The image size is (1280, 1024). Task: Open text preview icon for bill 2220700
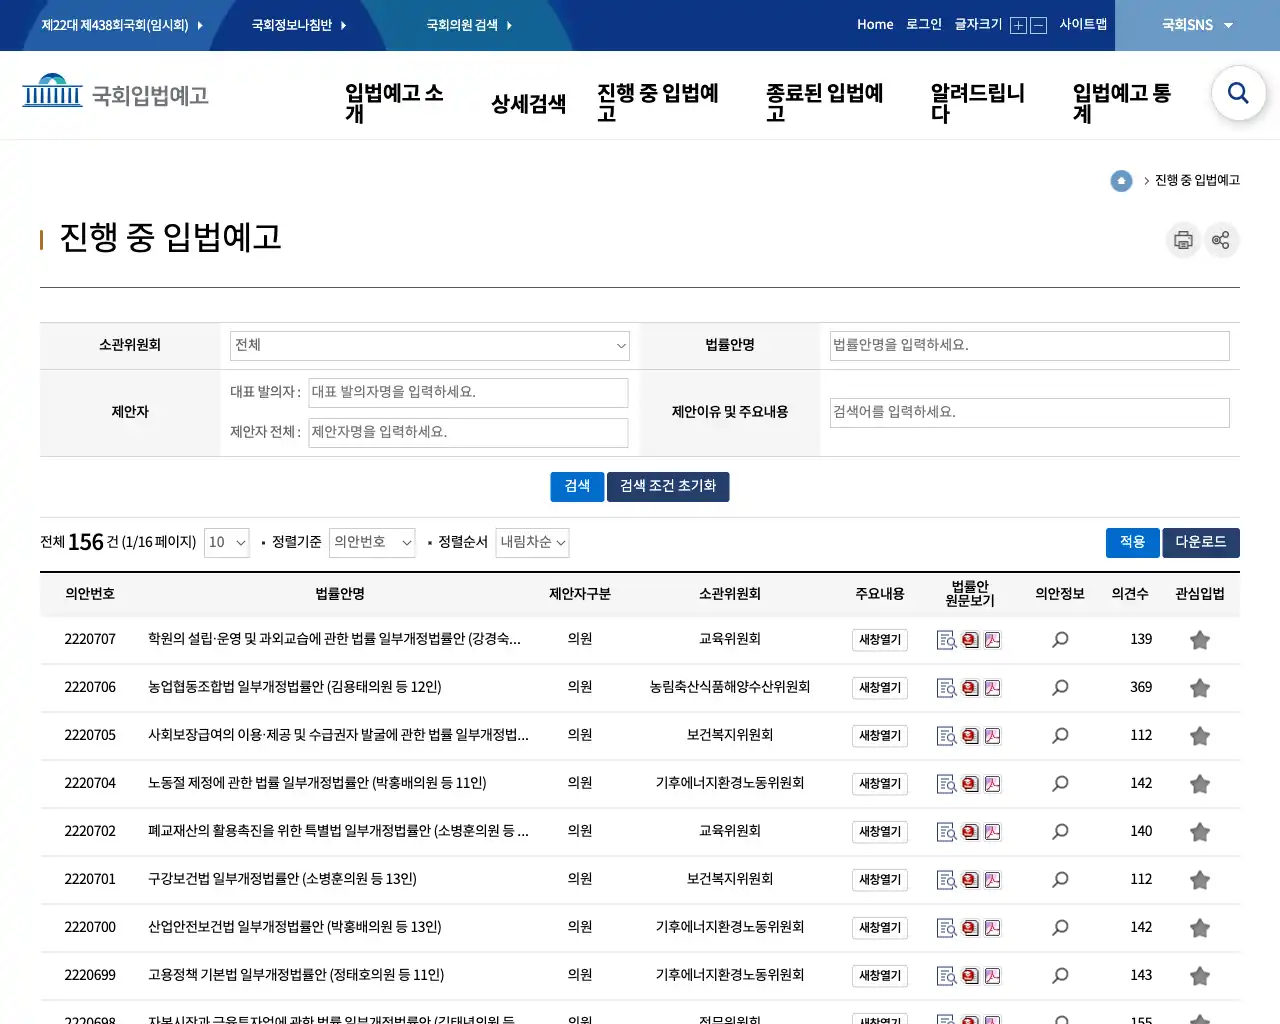(946, 928)
